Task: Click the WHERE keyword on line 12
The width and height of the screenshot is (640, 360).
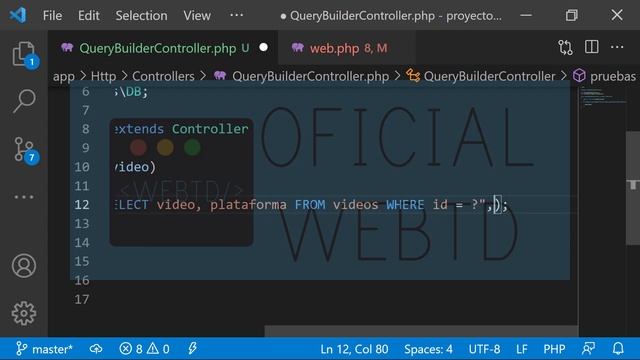Action: (x=405, y=204)
